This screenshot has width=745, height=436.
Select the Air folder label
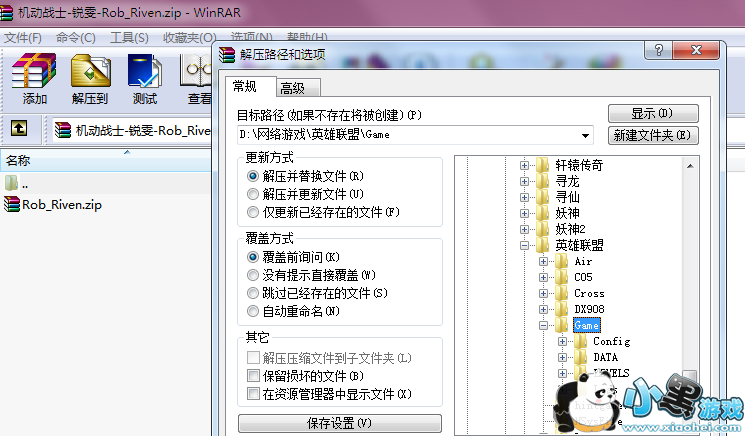click(583, 261)
